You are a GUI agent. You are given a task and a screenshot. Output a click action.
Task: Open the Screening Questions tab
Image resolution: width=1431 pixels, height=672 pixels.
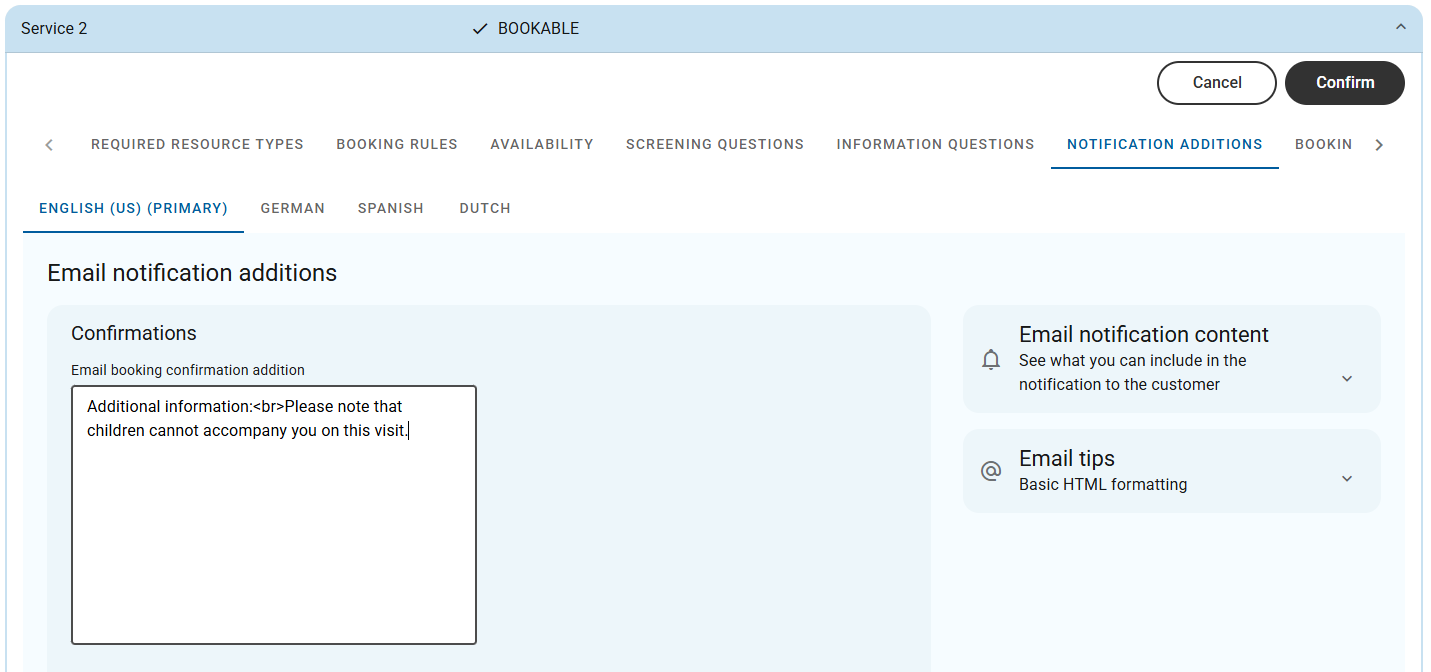tap(715, 144)
